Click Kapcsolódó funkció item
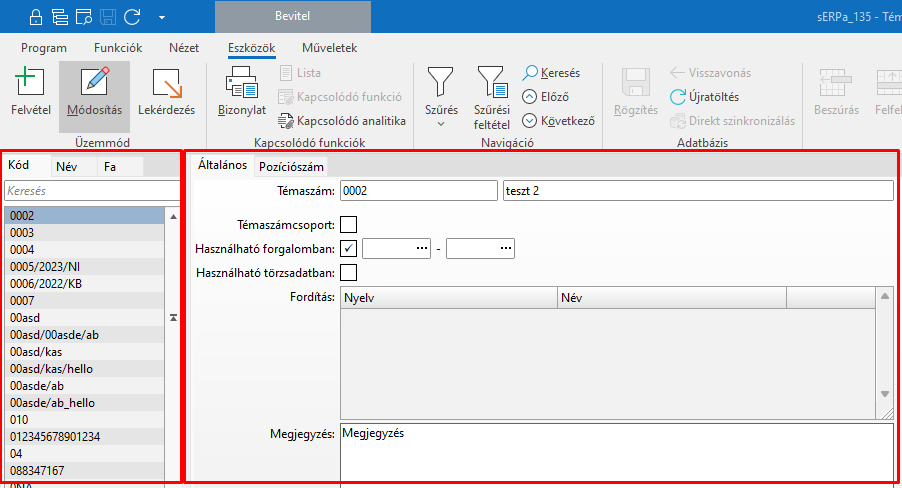The image size is (902, 488). tap(340, 97)
